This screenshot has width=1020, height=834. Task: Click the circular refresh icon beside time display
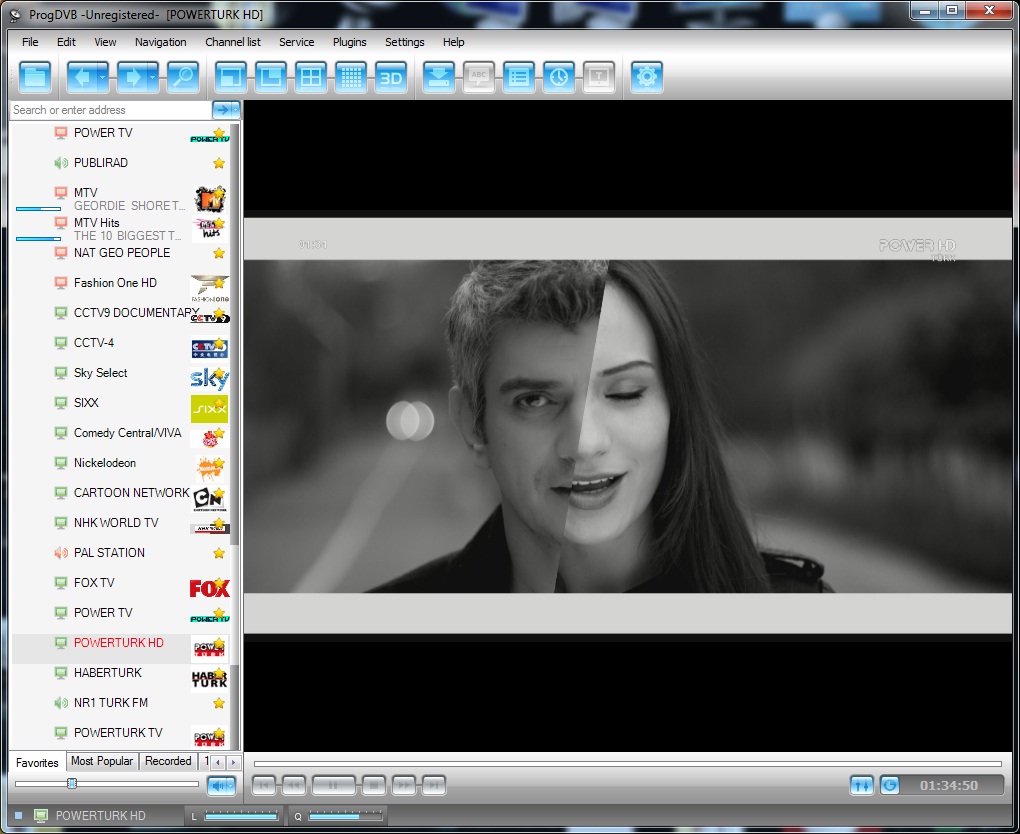(890, 785)
